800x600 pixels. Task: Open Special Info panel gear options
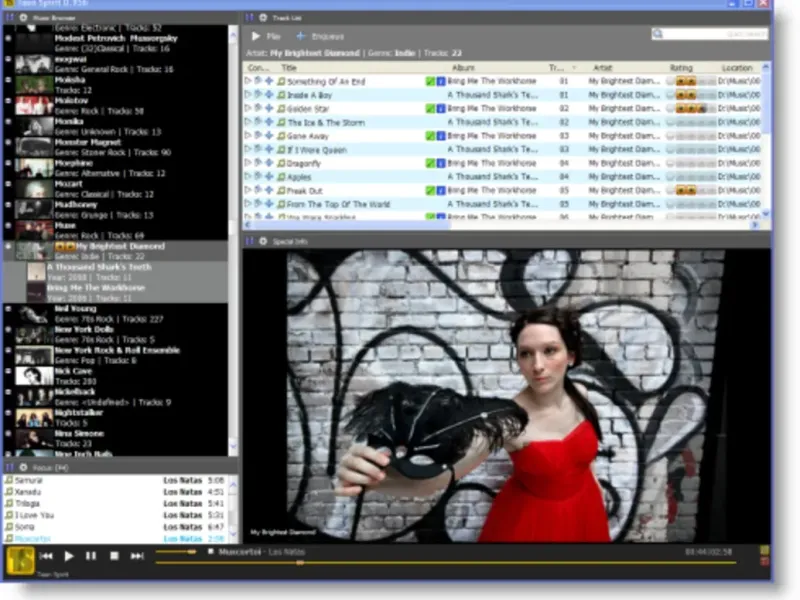(x=263, y=241)
